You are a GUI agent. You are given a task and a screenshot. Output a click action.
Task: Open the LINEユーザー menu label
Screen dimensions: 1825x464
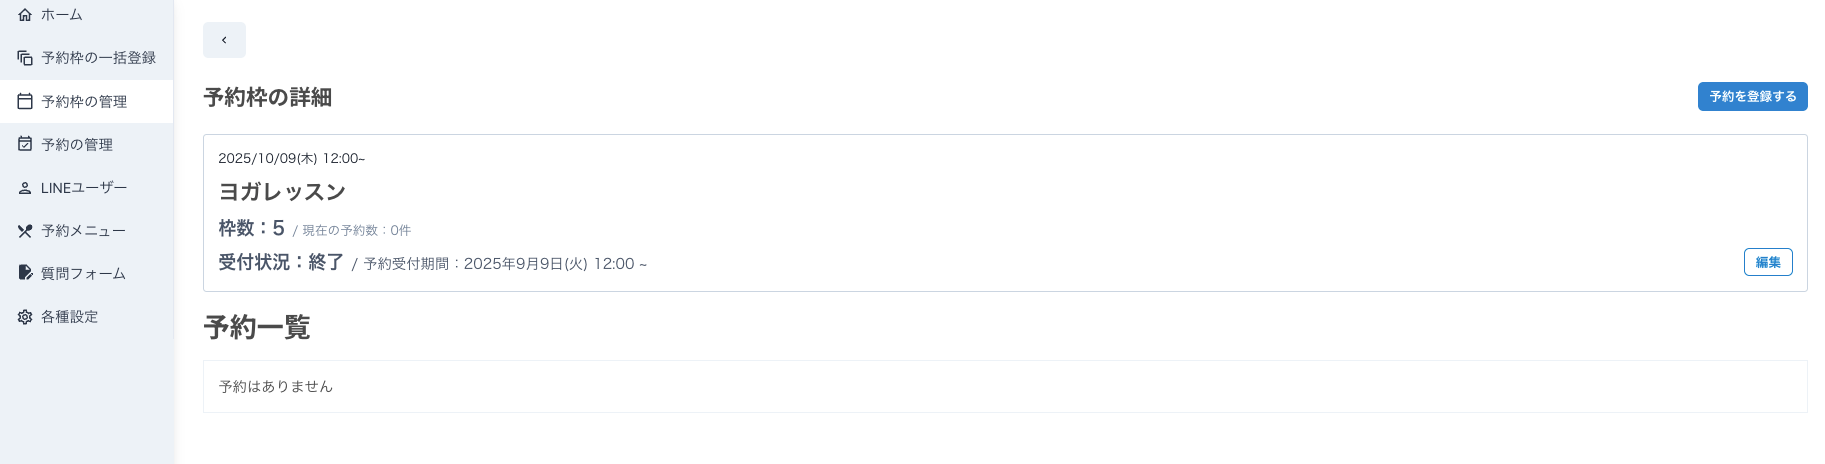tap(84, 188)
